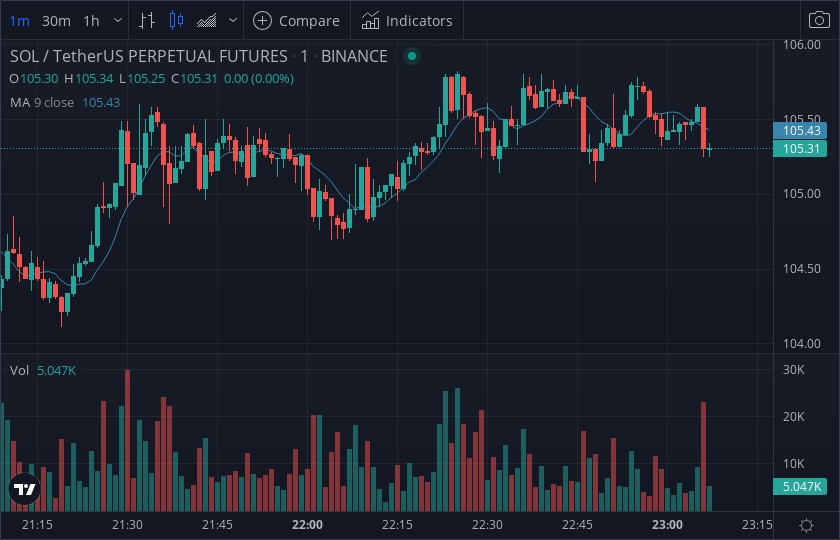Click the low value L105.25
Screen dimensions: 840x540
click(x=142, y=79)
